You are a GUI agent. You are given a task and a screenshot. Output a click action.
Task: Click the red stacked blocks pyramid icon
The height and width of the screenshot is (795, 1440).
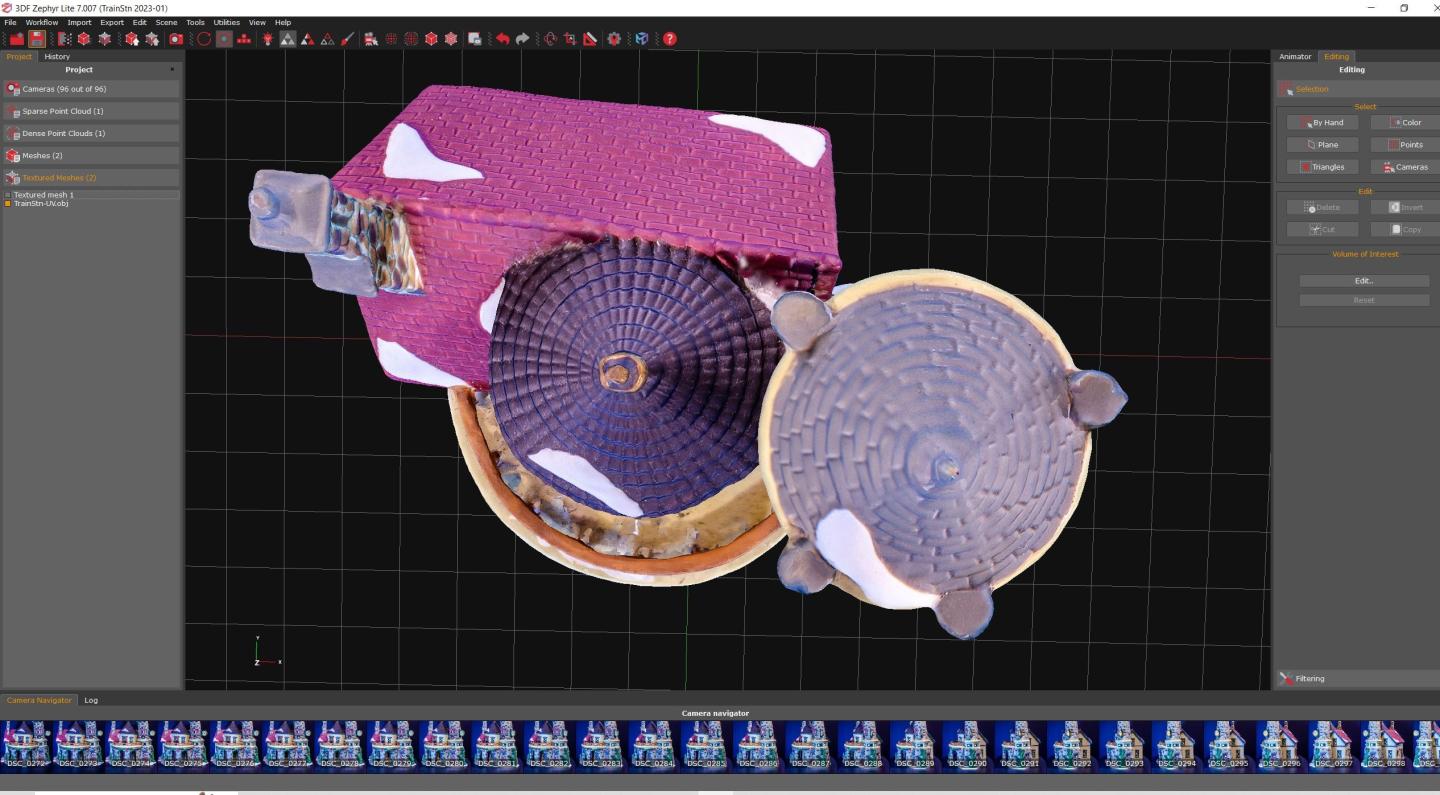(244, 39)
